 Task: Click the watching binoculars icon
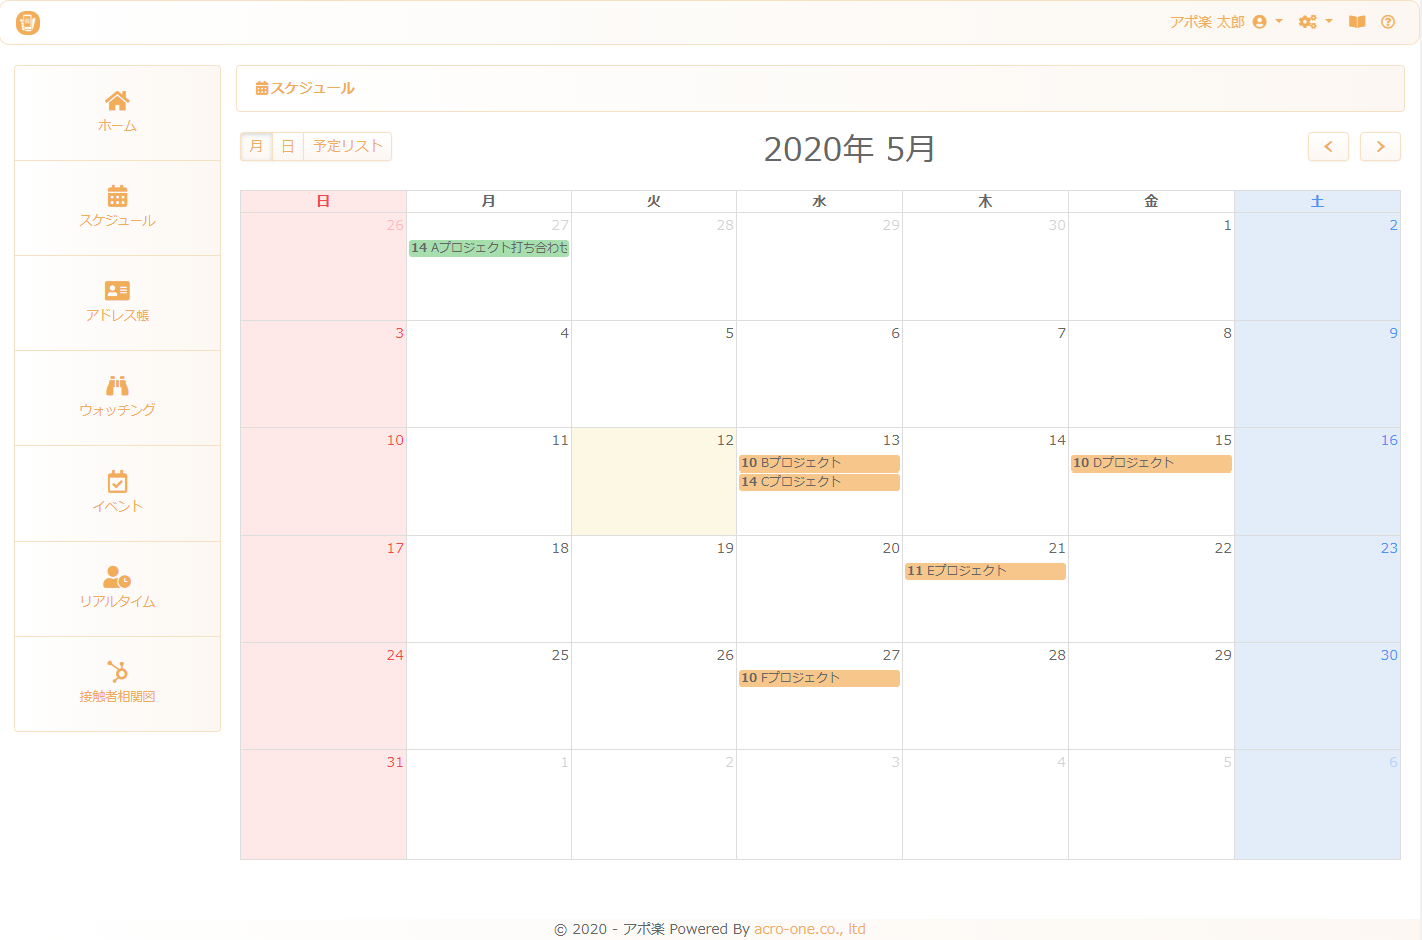(117, 385)
